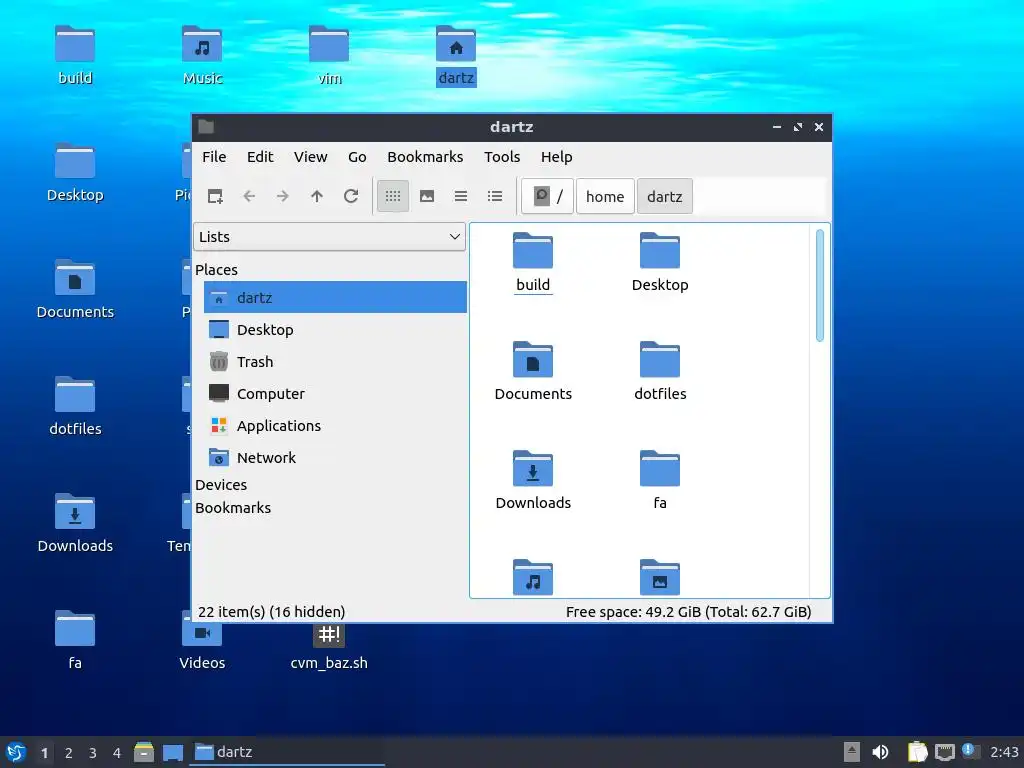Click the cvm_baz.sh script on desktop
The width and height of the screenshot is (1024, 768).
point(329,648)
